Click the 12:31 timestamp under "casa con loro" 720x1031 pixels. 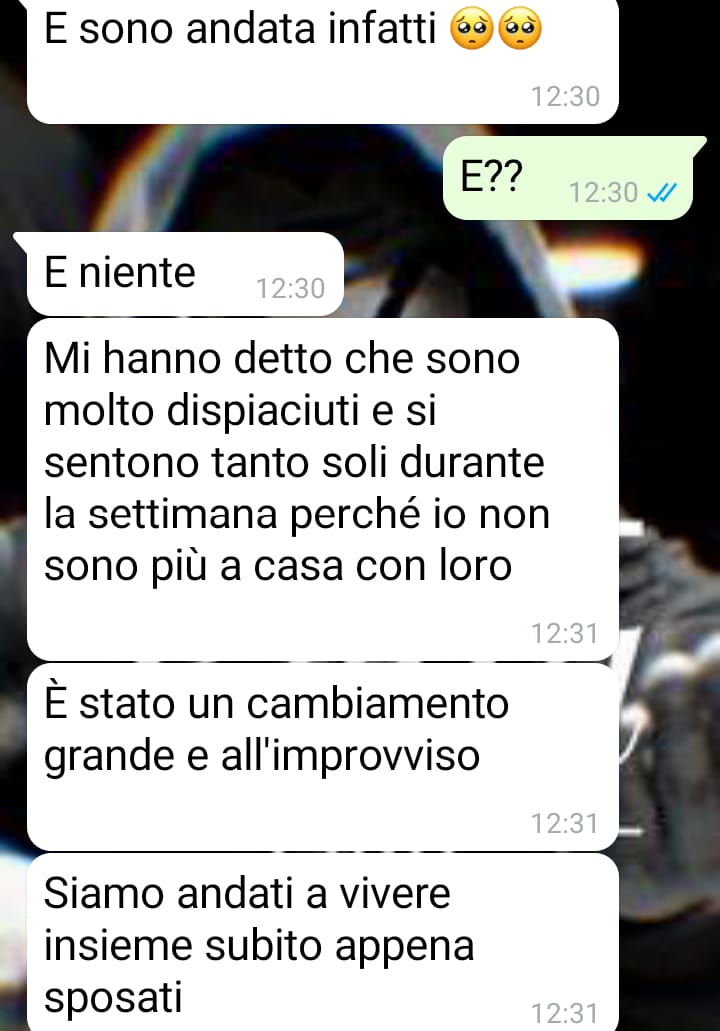click(565, 634)
